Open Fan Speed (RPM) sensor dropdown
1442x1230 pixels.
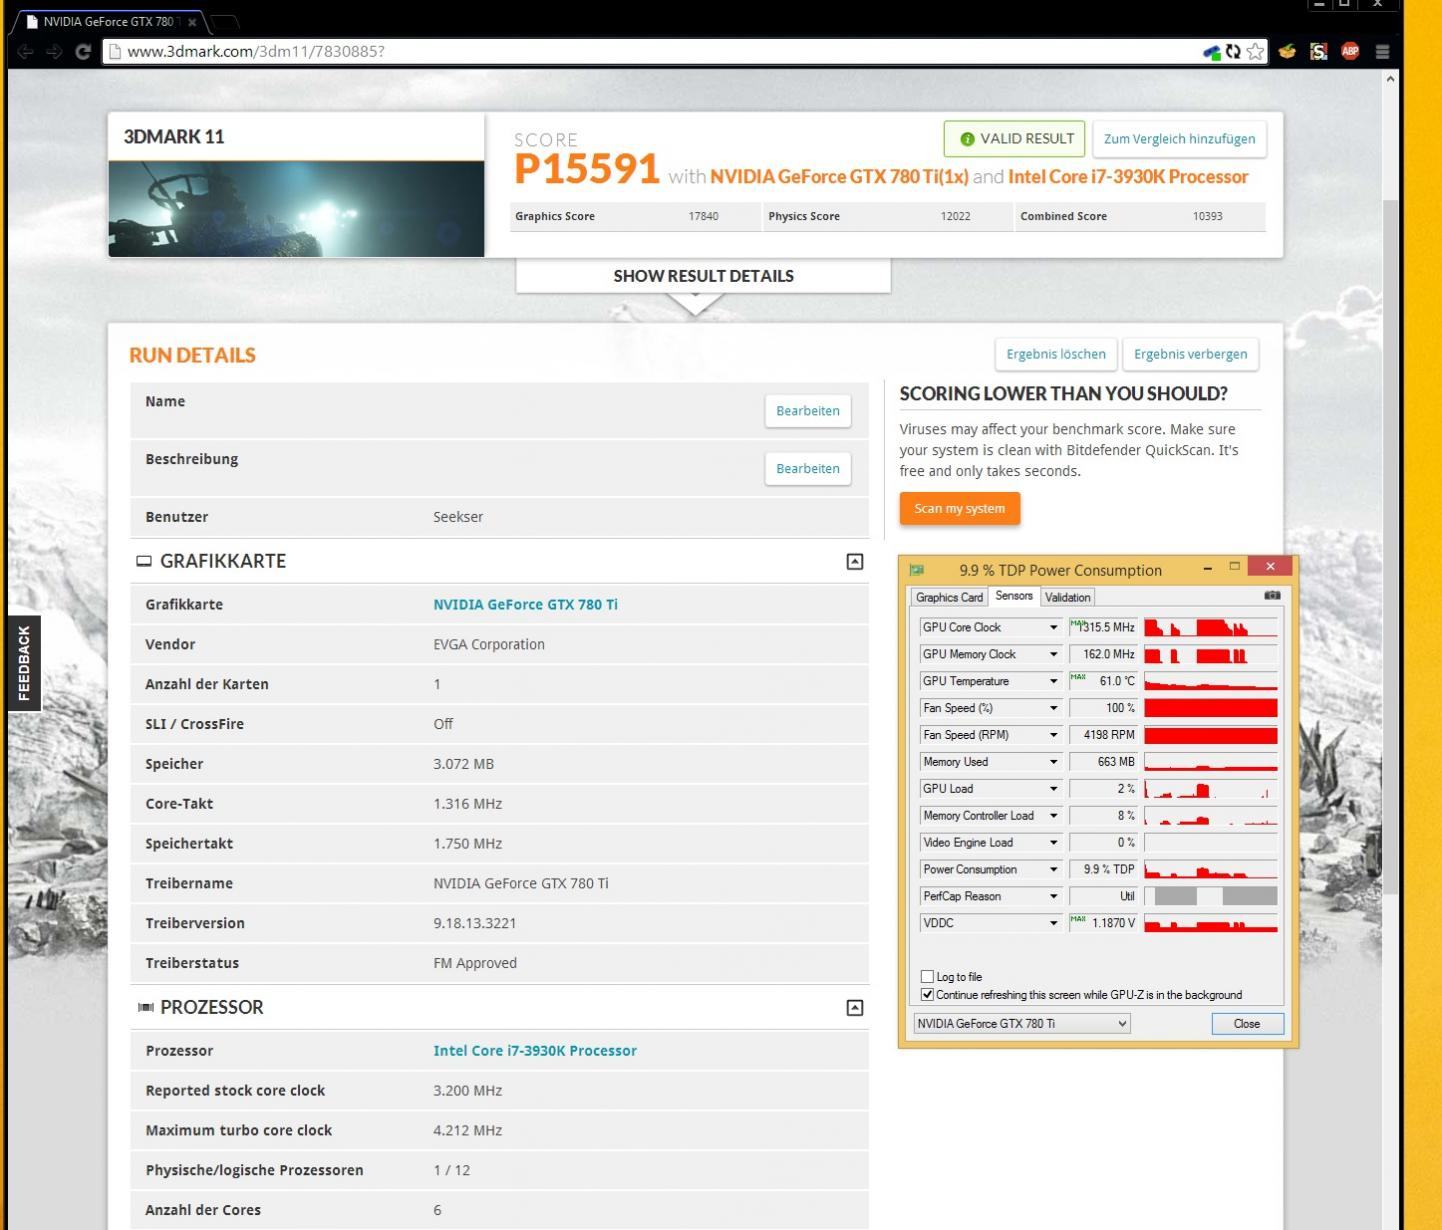coord(1053,736)
